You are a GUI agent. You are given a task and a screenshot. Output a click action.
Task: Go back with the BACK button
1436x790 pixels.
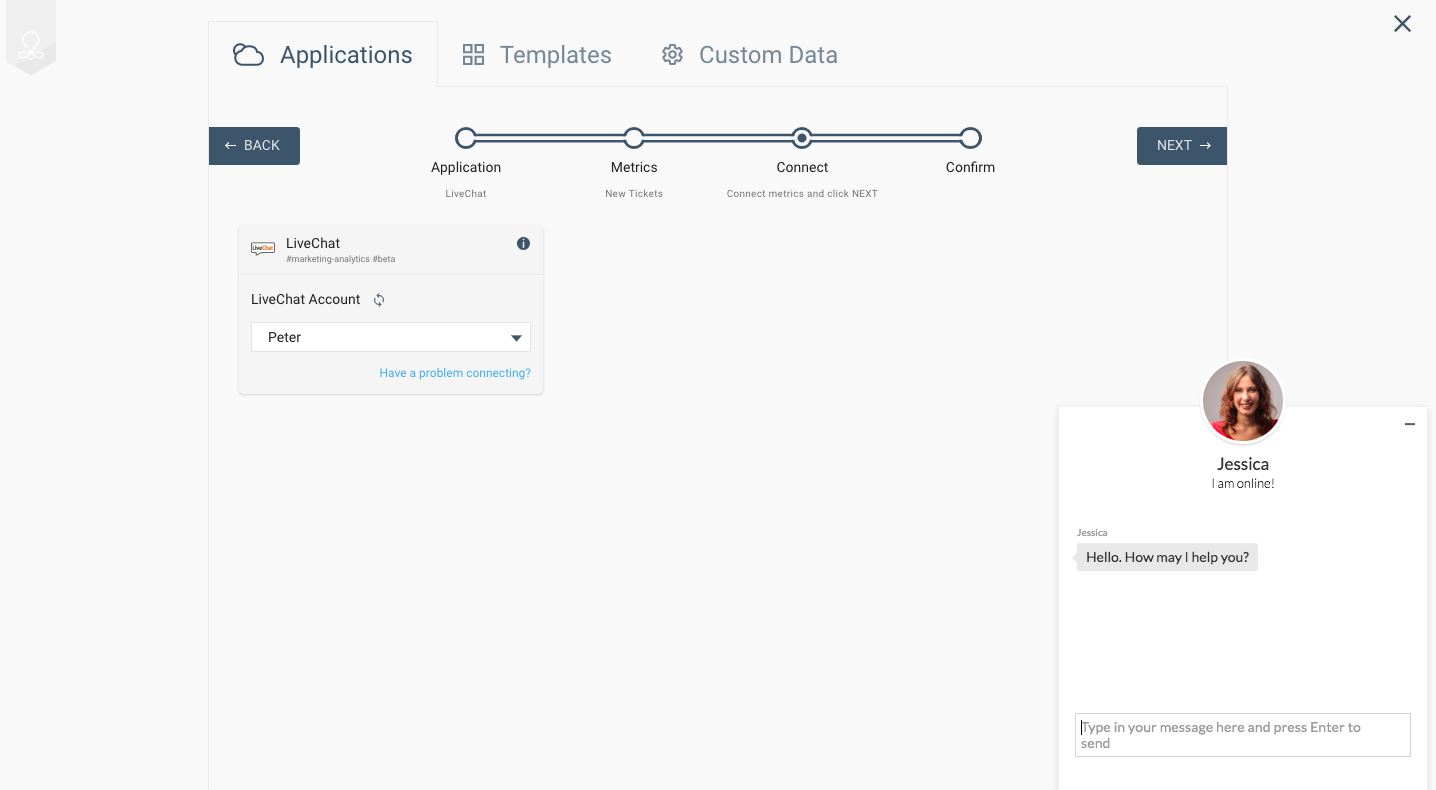coord(254,146)
